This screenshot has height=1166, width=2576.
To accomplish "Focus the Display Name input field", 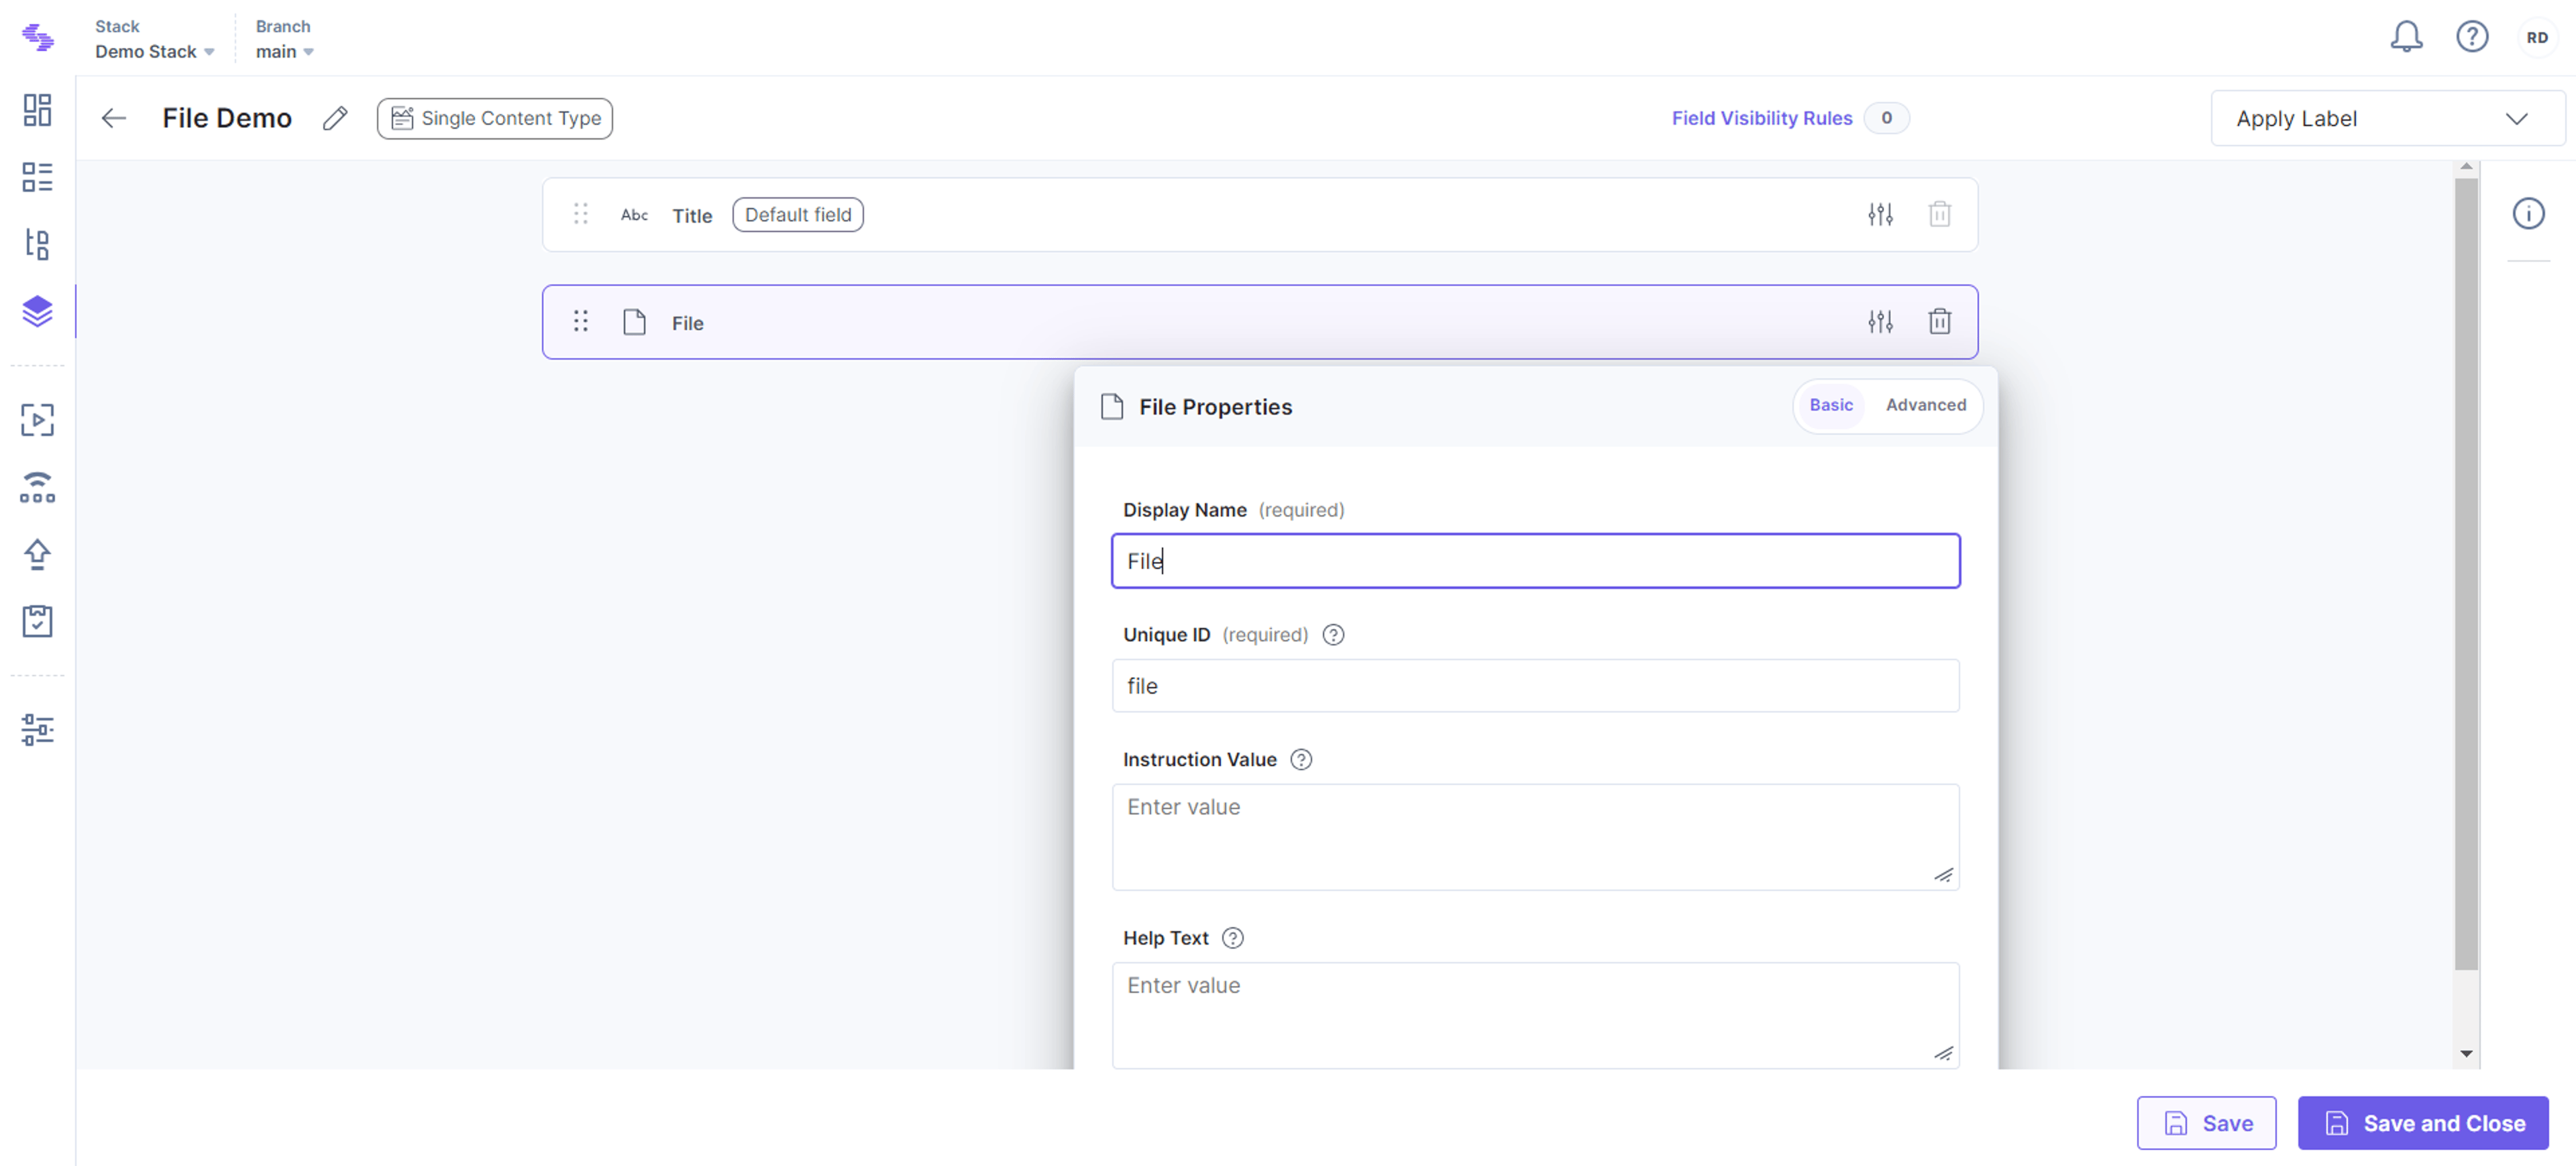I will 1535,561.
